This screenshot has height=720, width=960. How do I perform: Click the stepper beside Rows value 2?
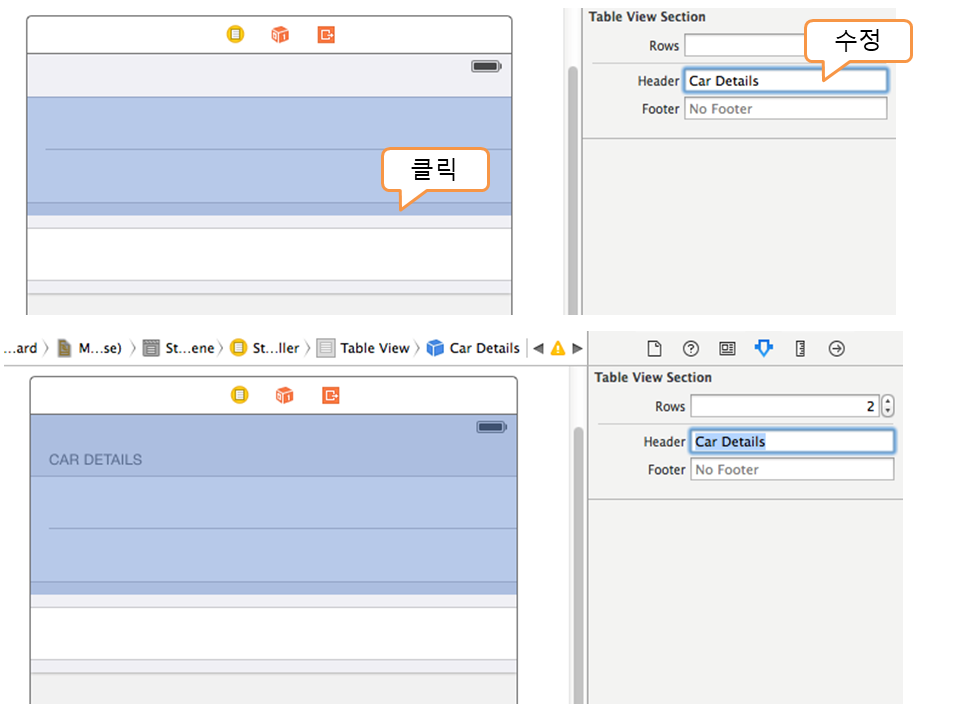[x=888, y=406]
